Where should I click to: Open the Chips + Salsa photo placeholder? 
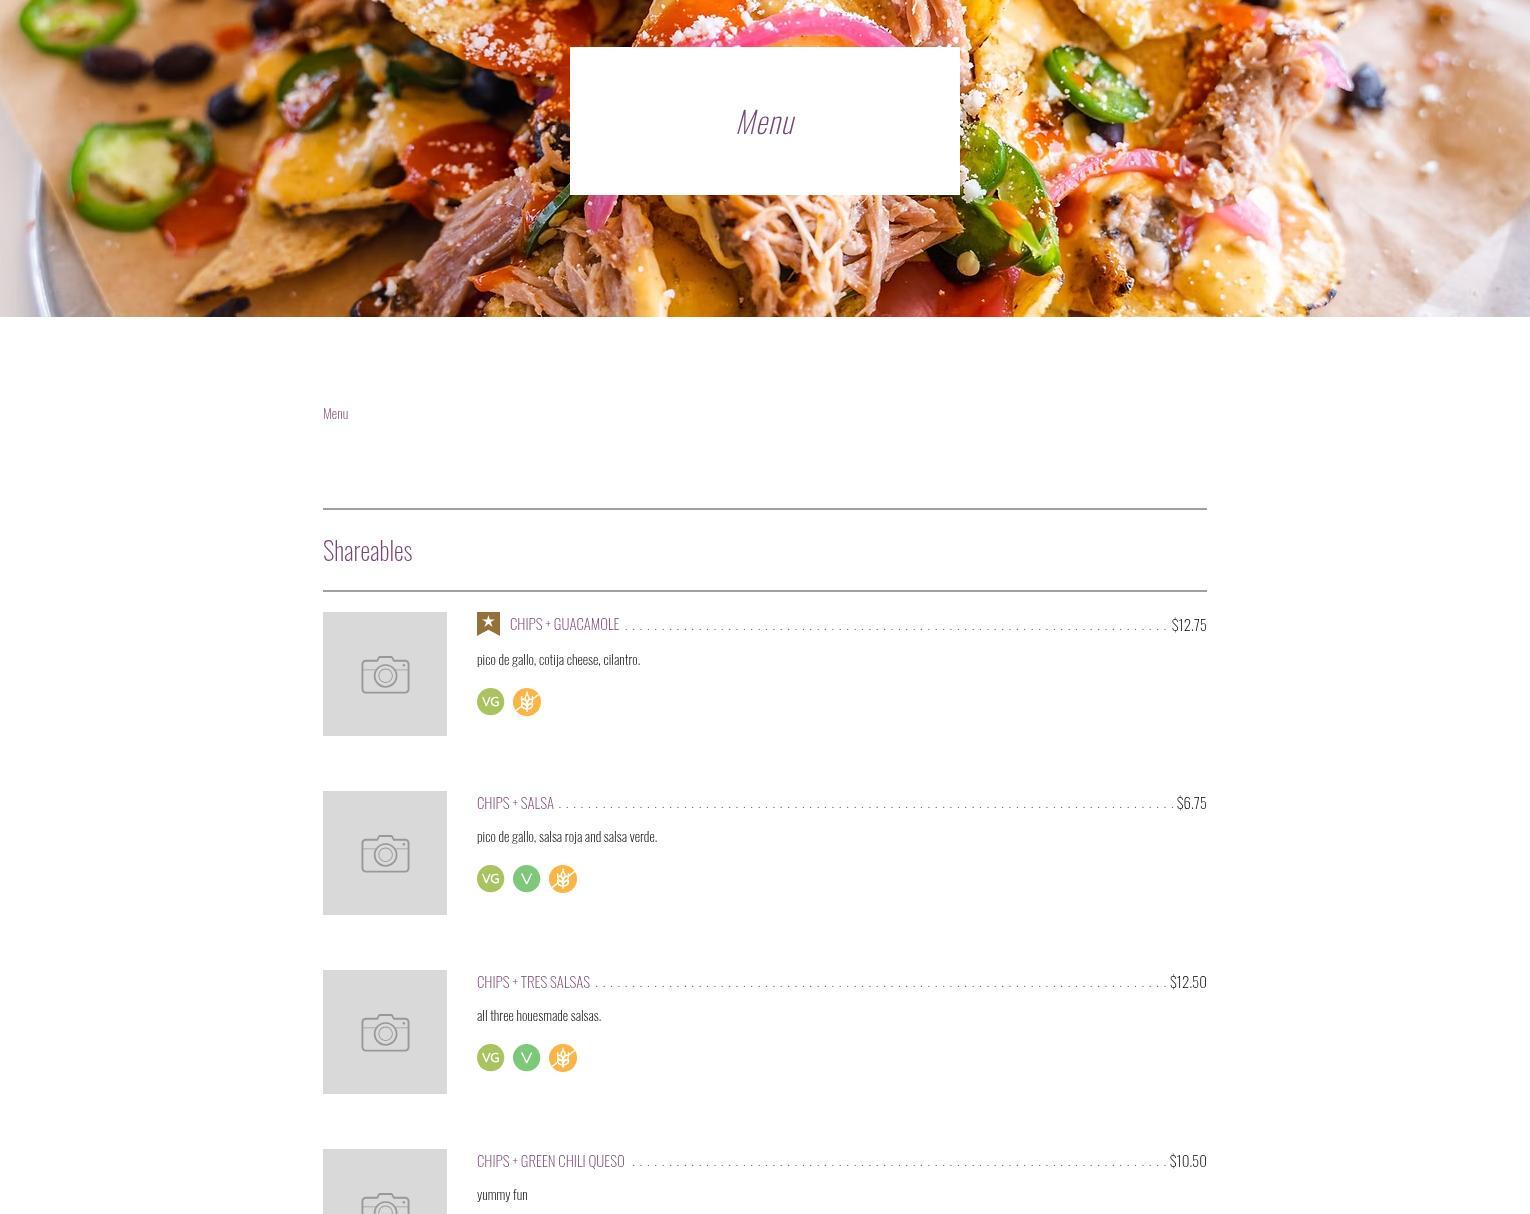385,853
